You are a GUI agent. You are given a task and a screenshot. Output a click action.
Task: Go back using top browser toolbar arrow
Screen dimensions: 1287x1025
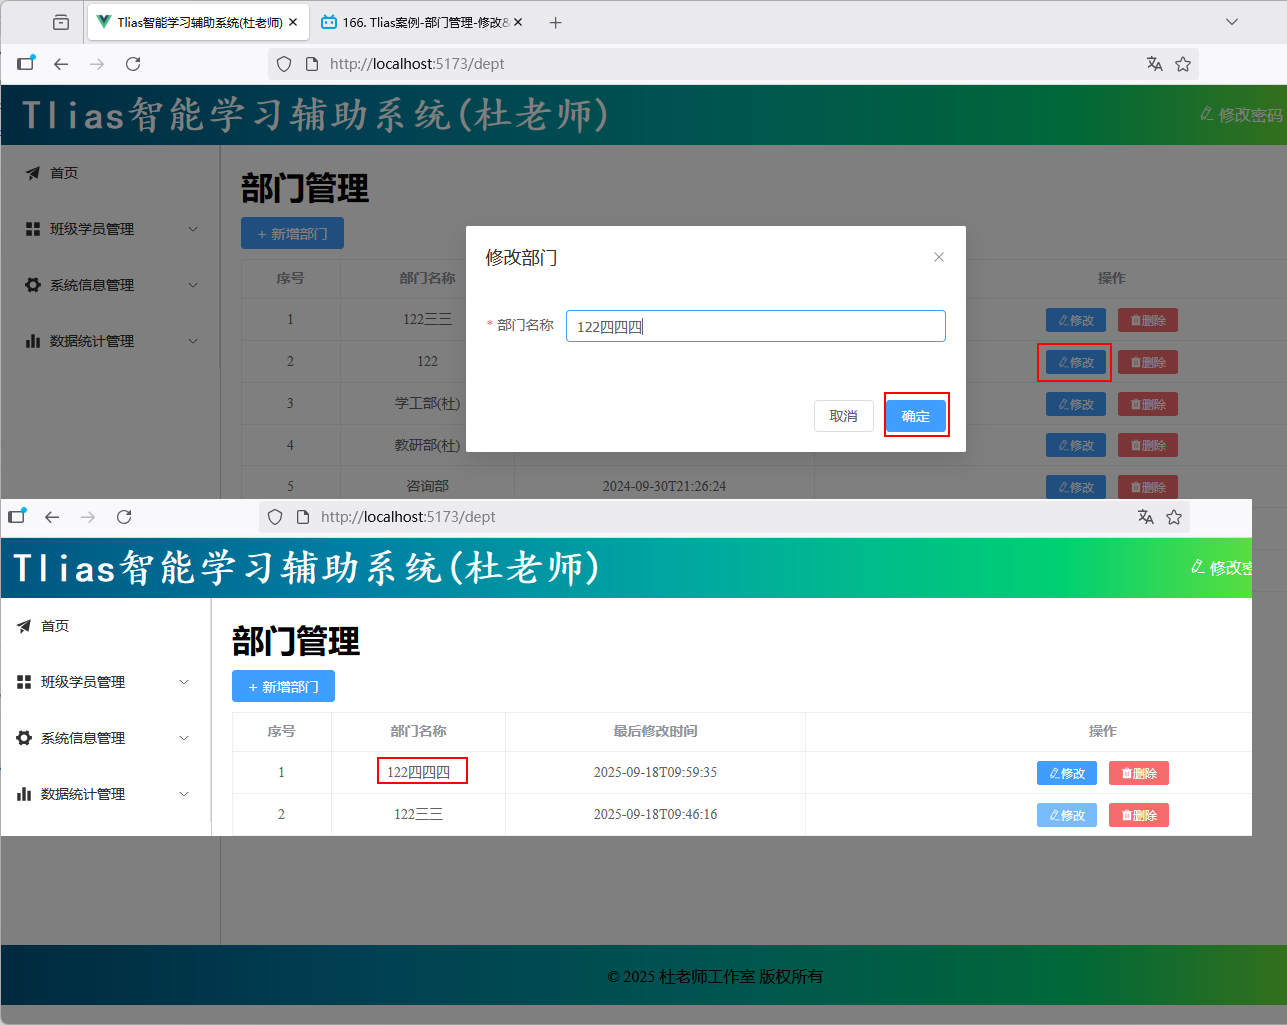click(61, 64)
